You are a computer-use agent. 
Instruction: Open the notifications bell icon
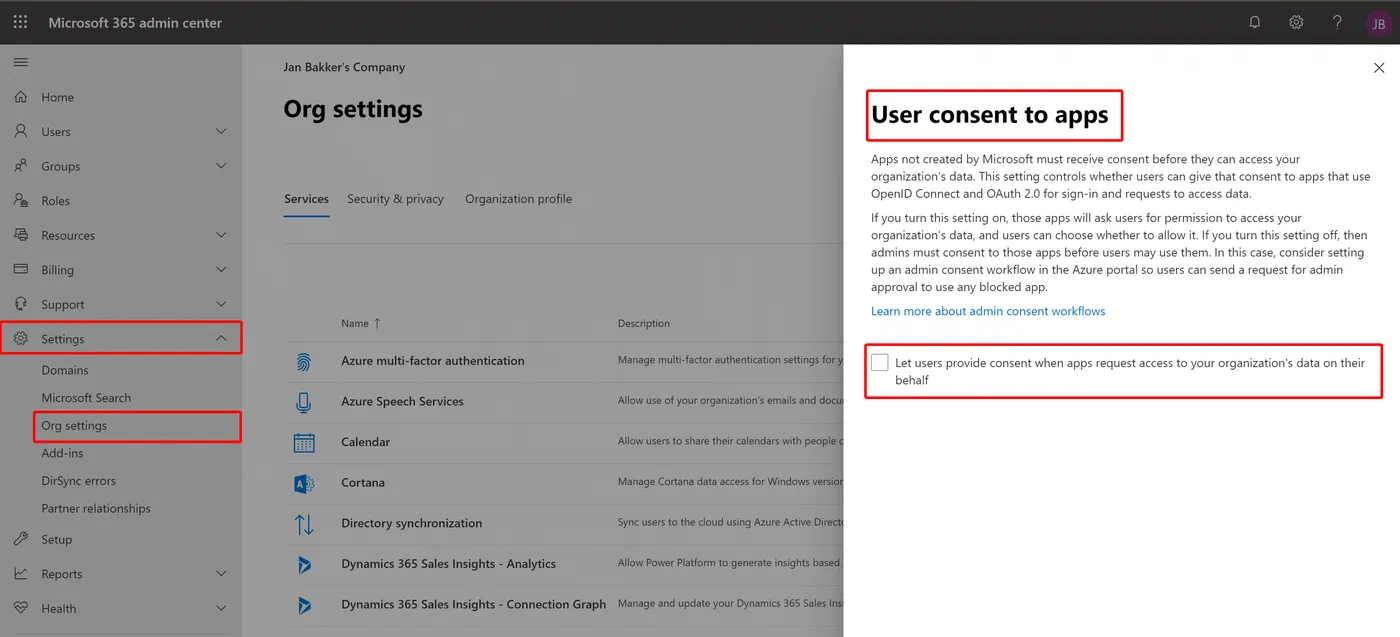click(1255, 22)
